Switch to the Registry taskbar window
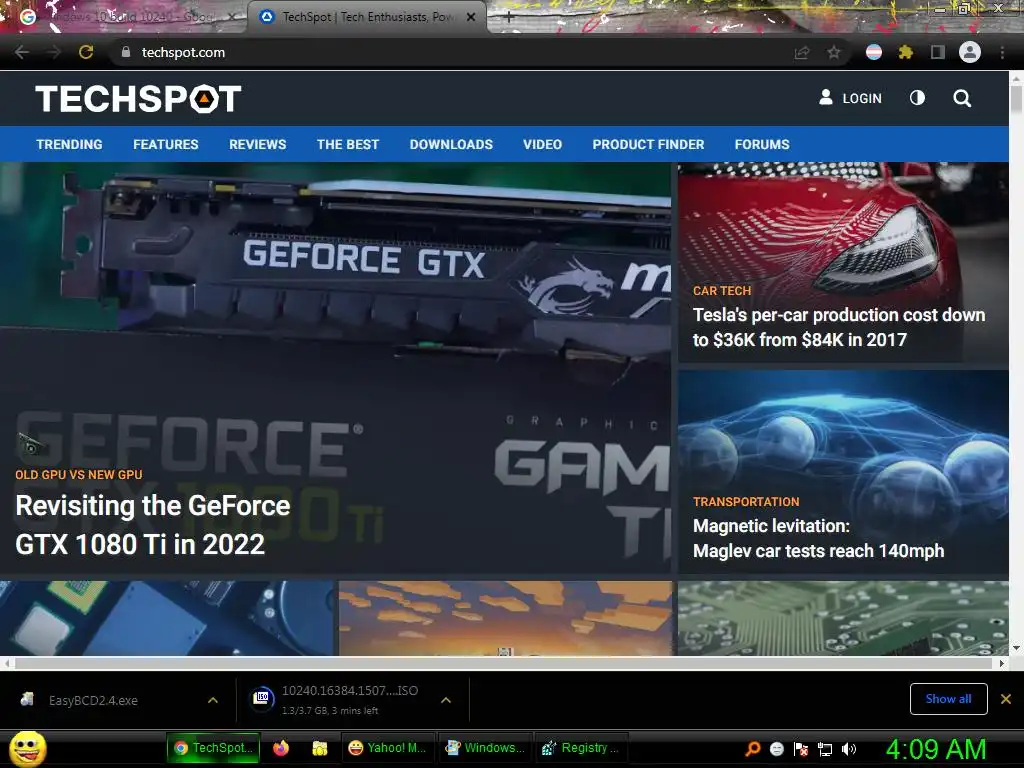This screenshot has height=768, width=1024. click(x=581, y=748)
